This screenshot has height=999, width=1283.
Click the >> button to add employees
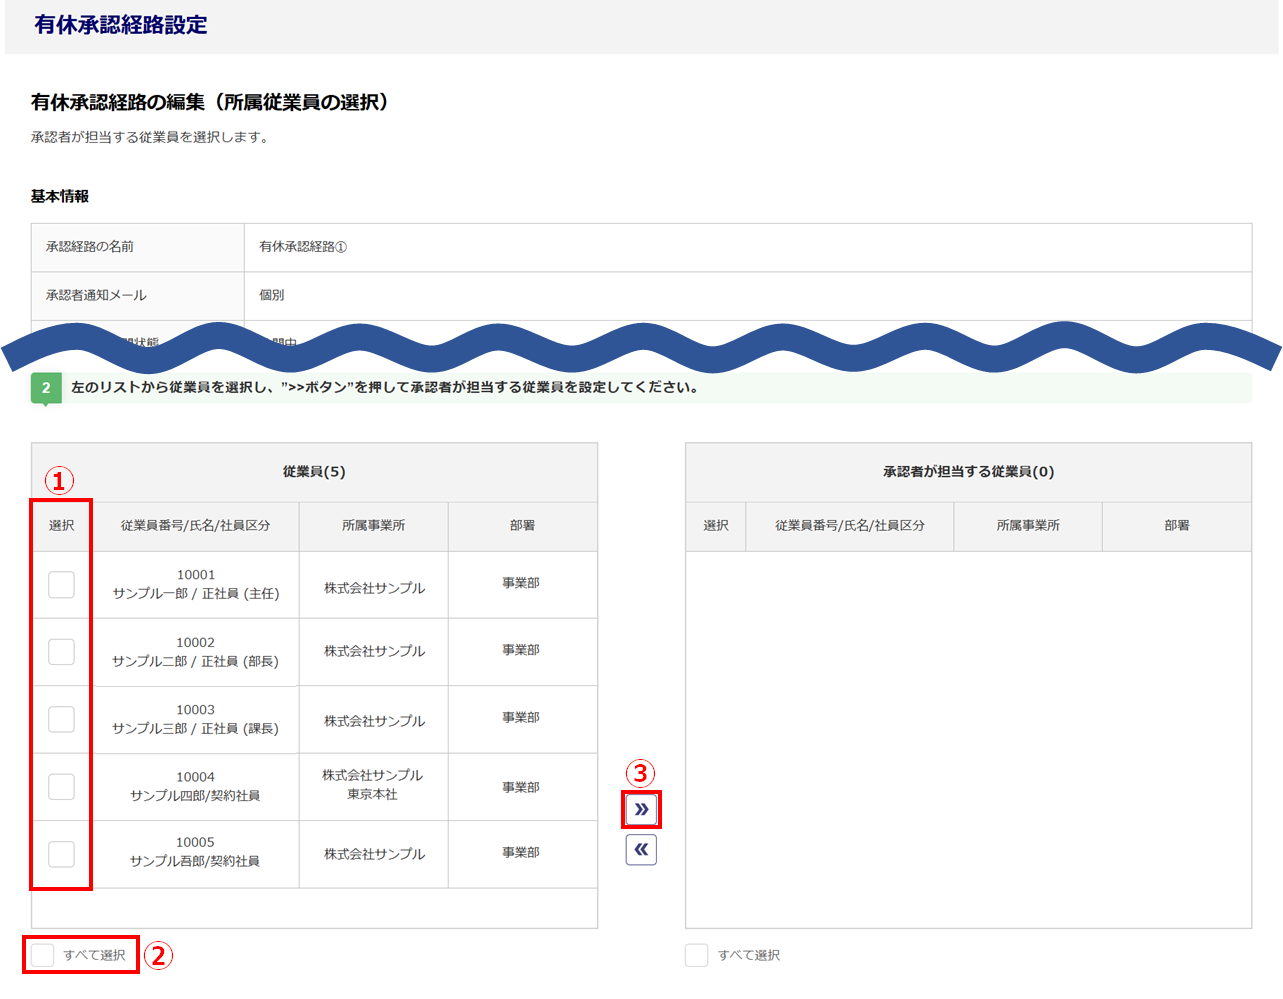641,809
